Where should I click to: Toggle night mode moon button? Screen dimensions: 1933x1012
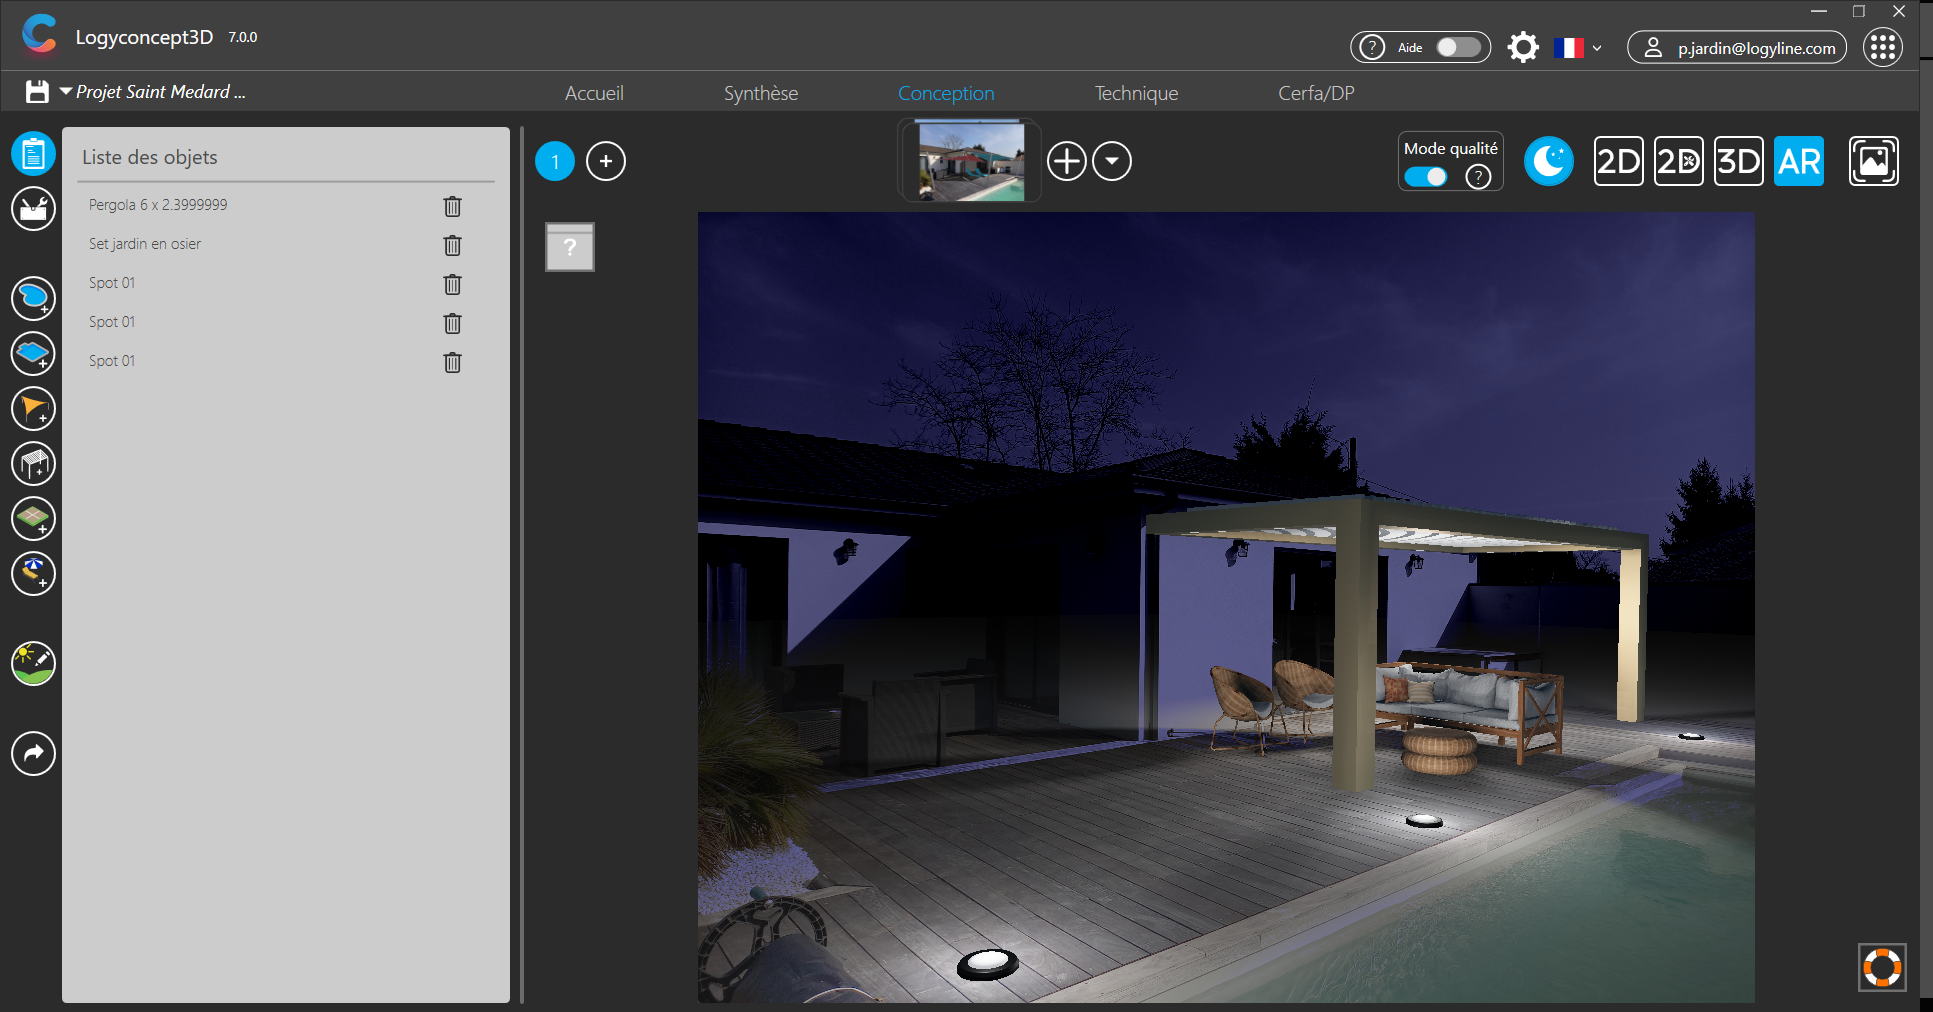pyautogui.click(x=1549, y=161)
